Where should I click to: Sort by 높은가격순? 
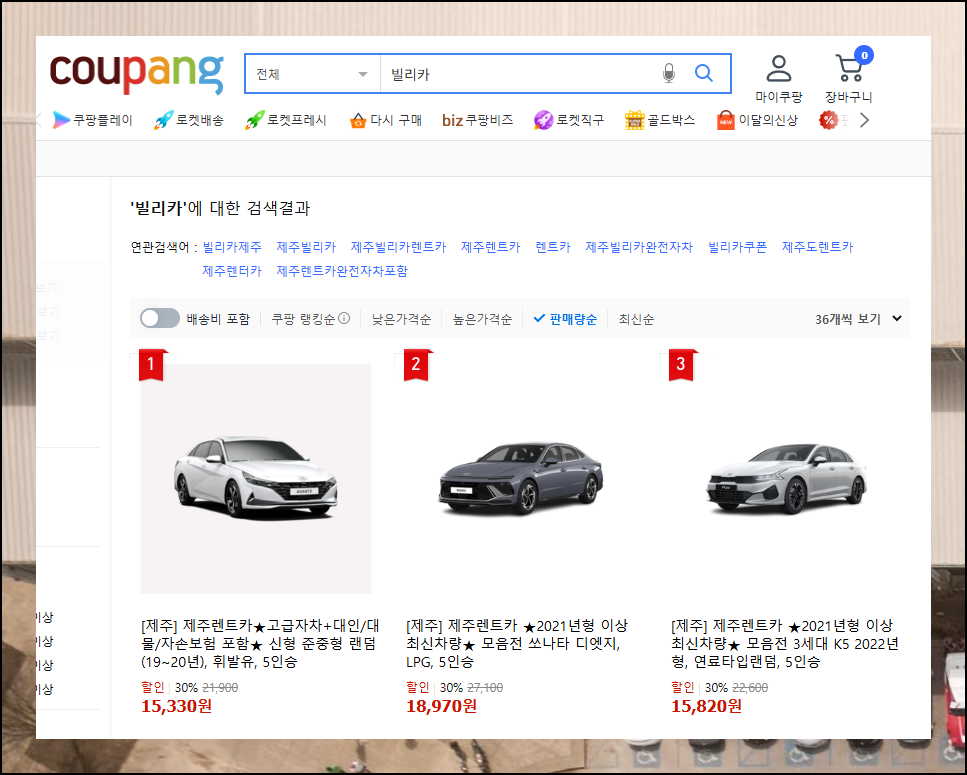482,319
